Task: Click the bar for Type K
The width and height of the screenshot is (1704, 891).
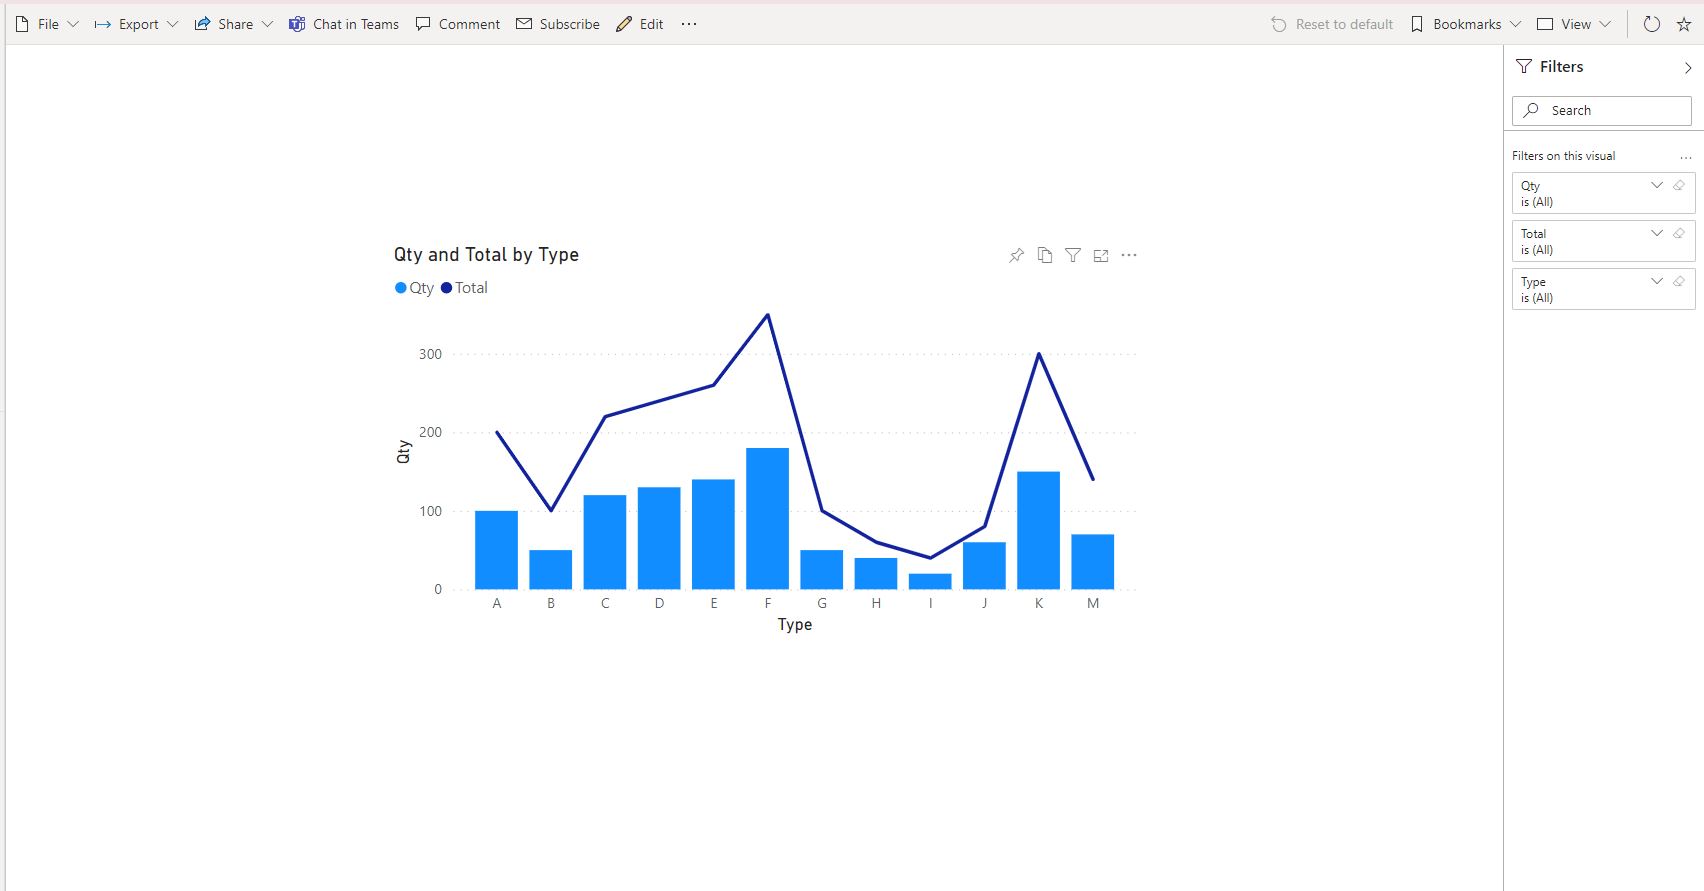Action: (x=1038, y=530)
